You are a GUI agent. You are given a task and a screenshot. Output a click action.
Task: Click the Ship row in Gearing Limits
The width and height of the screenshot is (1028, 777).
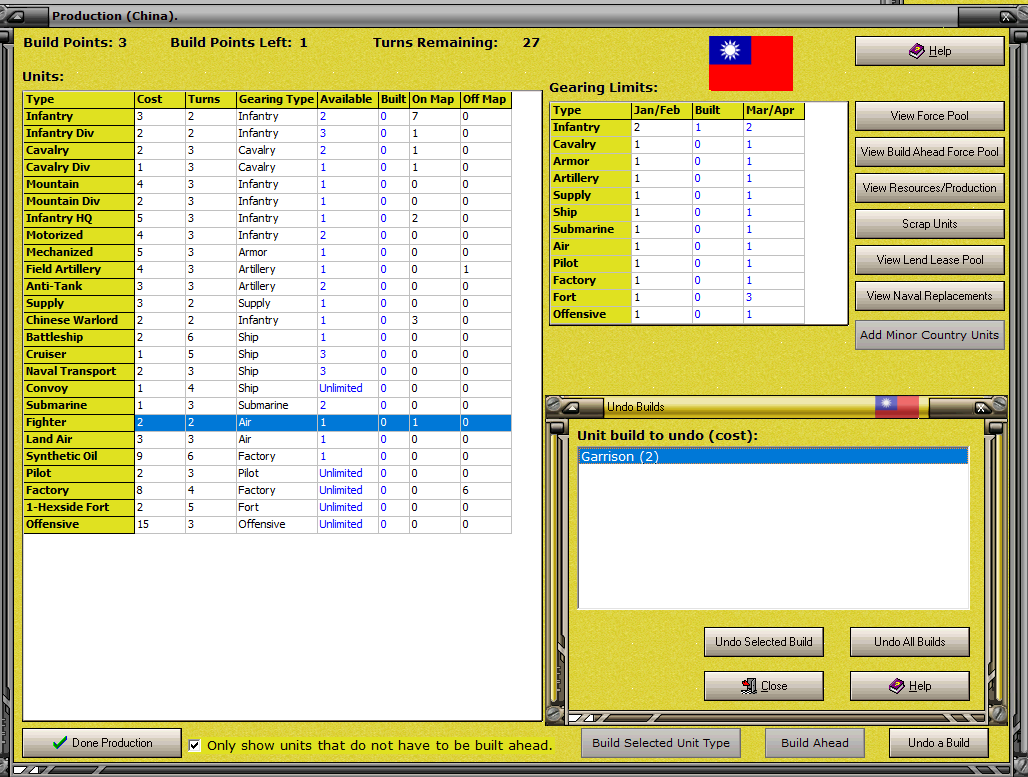pyautogui.click(x=677, y=213)
